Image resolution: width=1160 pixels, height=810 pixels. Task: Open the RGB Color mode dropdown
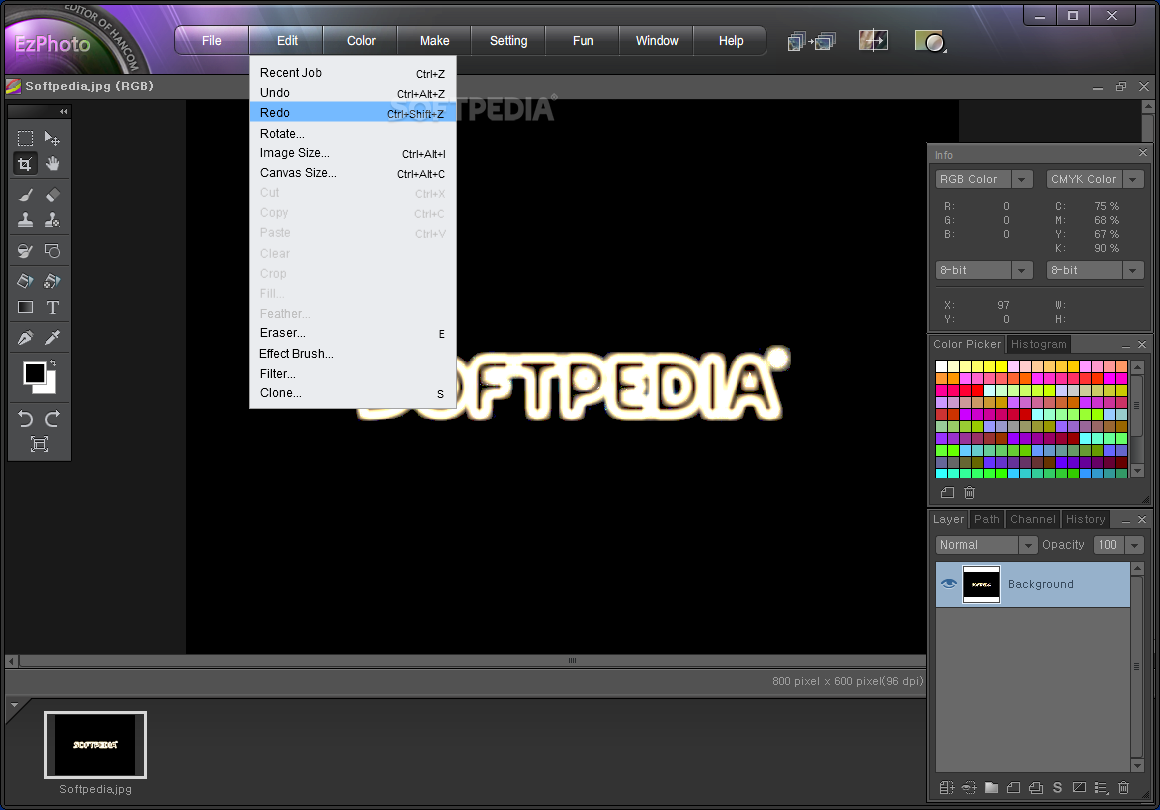pyautogui.click(x=1022, y=179)
